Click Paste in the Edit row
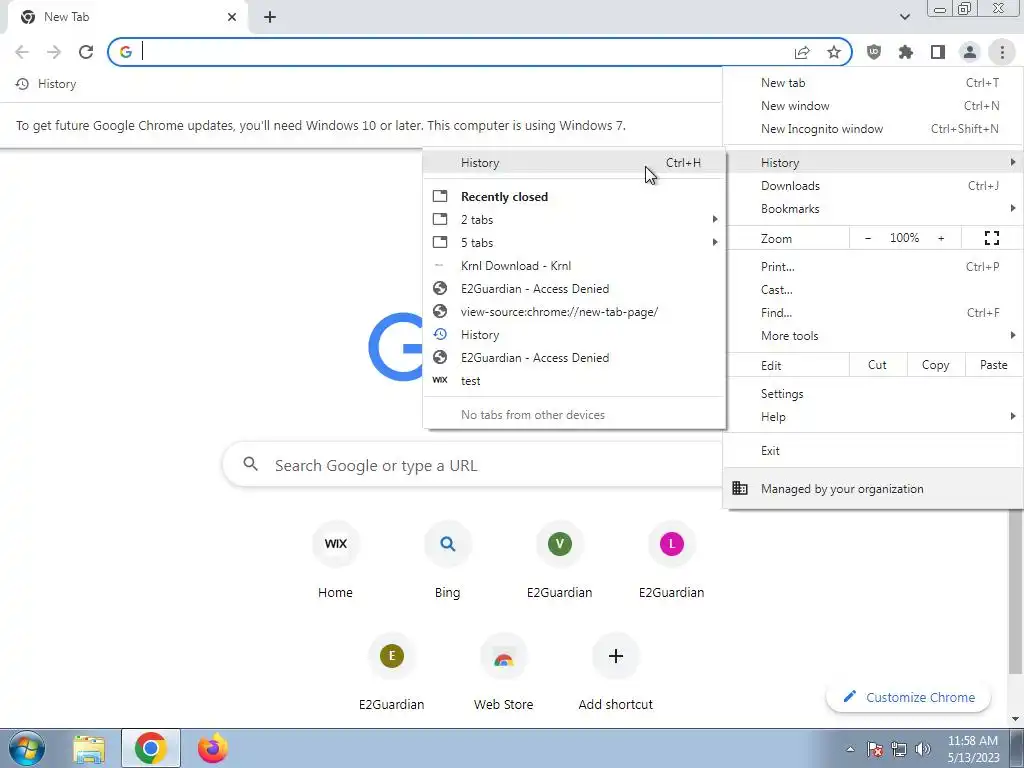 [x=993, y=365]
